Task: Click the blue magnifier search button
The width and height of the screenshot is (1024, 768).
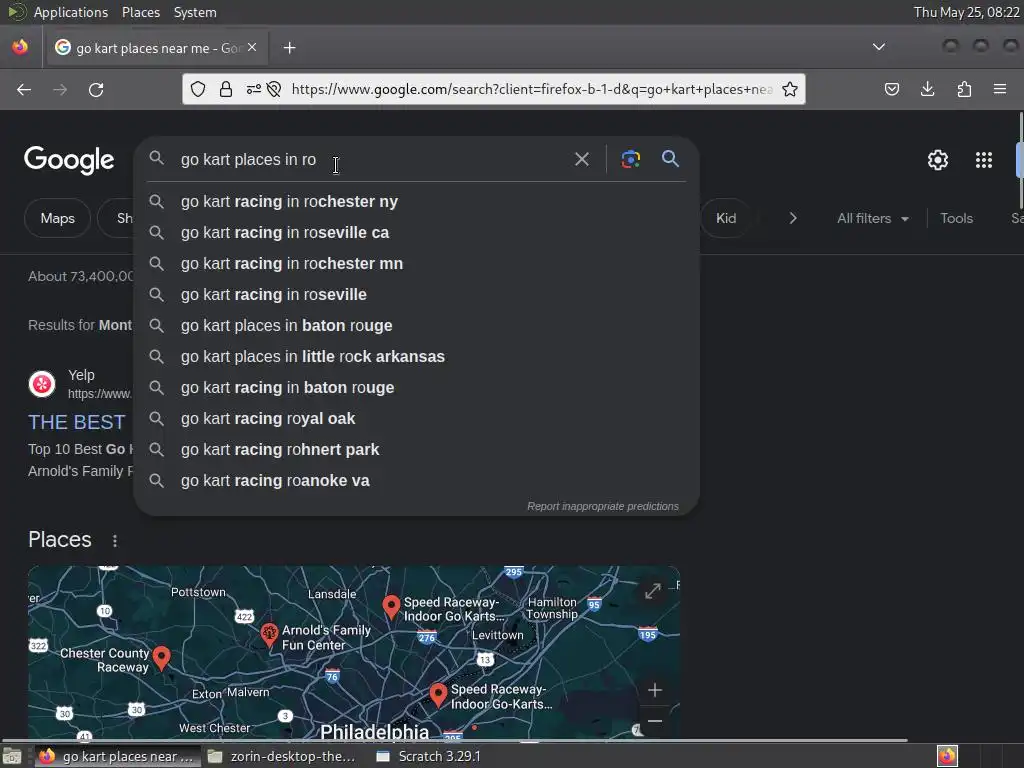Action: click(670, 159)
